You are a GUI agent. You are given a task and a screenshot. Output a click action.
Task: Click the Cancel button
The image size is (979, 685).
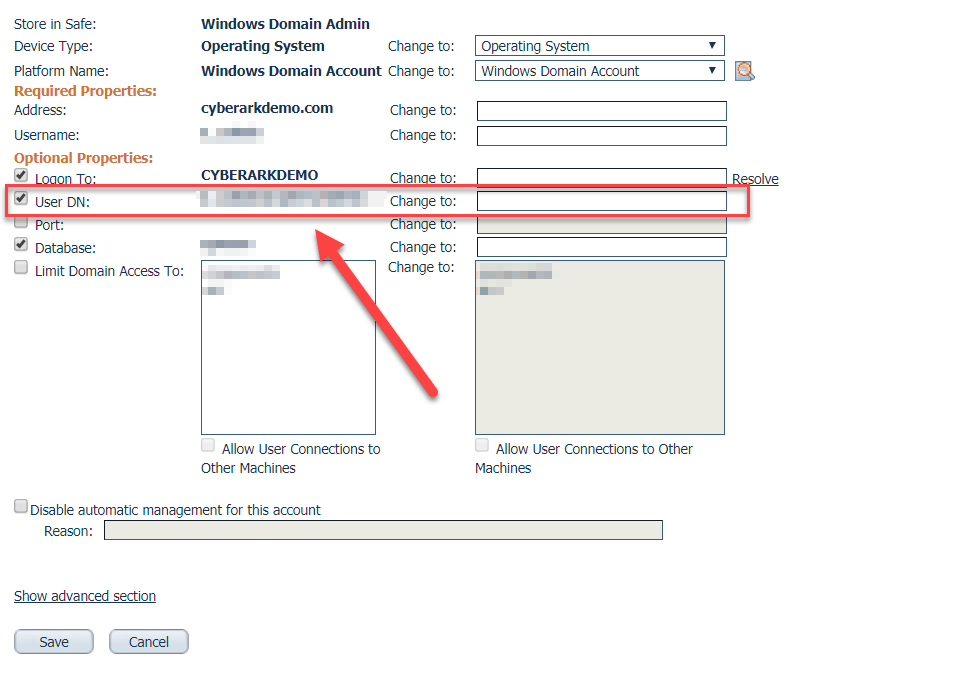149,641
